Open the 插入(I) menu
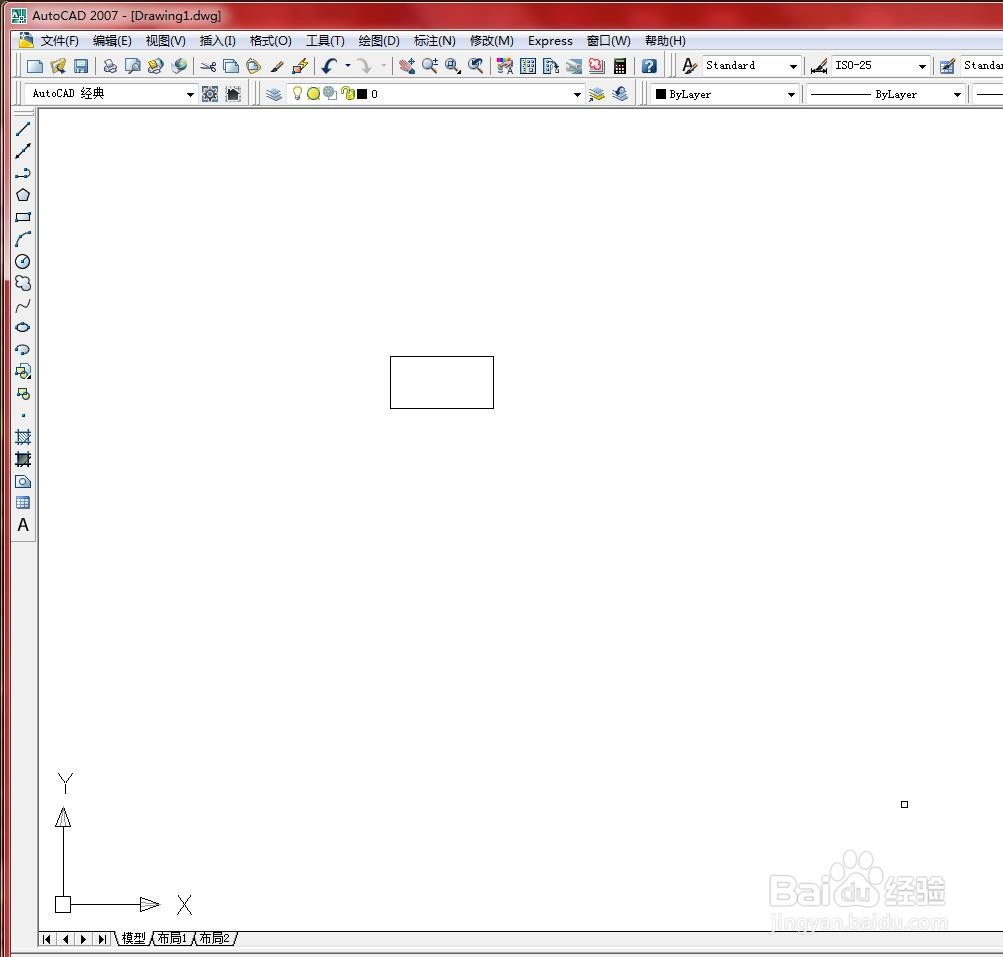The width and height of the screenshot is (1003, 957). pos(217,41)
